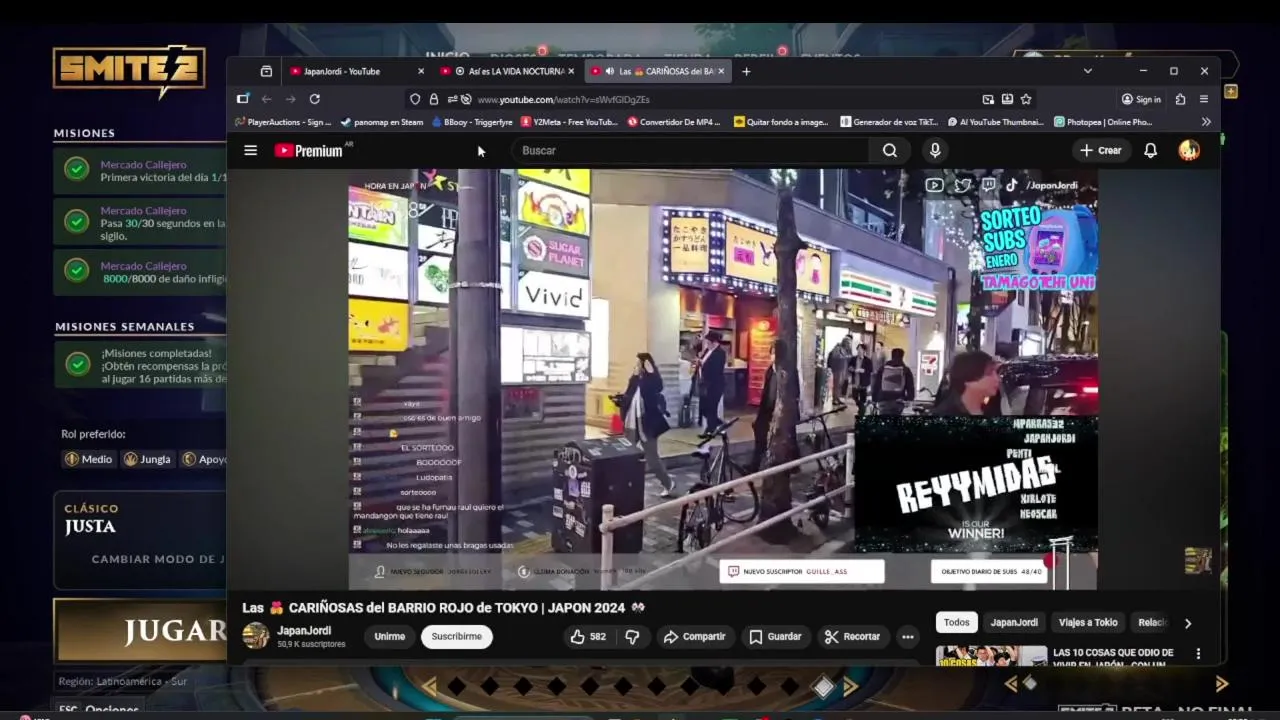Toggle Misiones completadas weekly checkmark
The width and height of the screenshot is (1280, 720).
[77, 365]
